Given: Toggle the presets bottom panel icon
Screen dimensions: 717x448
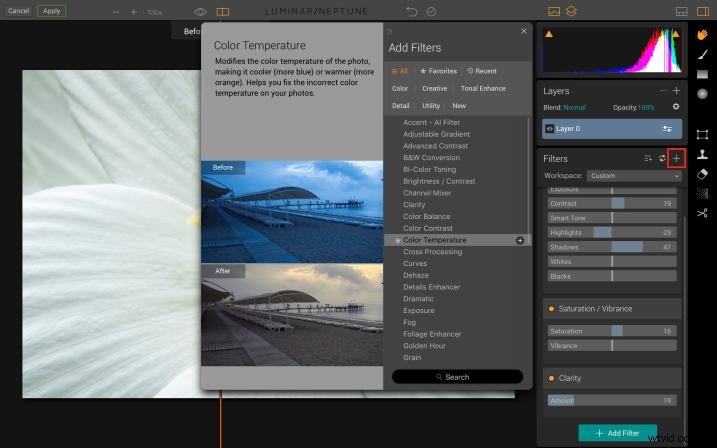Looking at the screenshot, I should click(682, 11).
